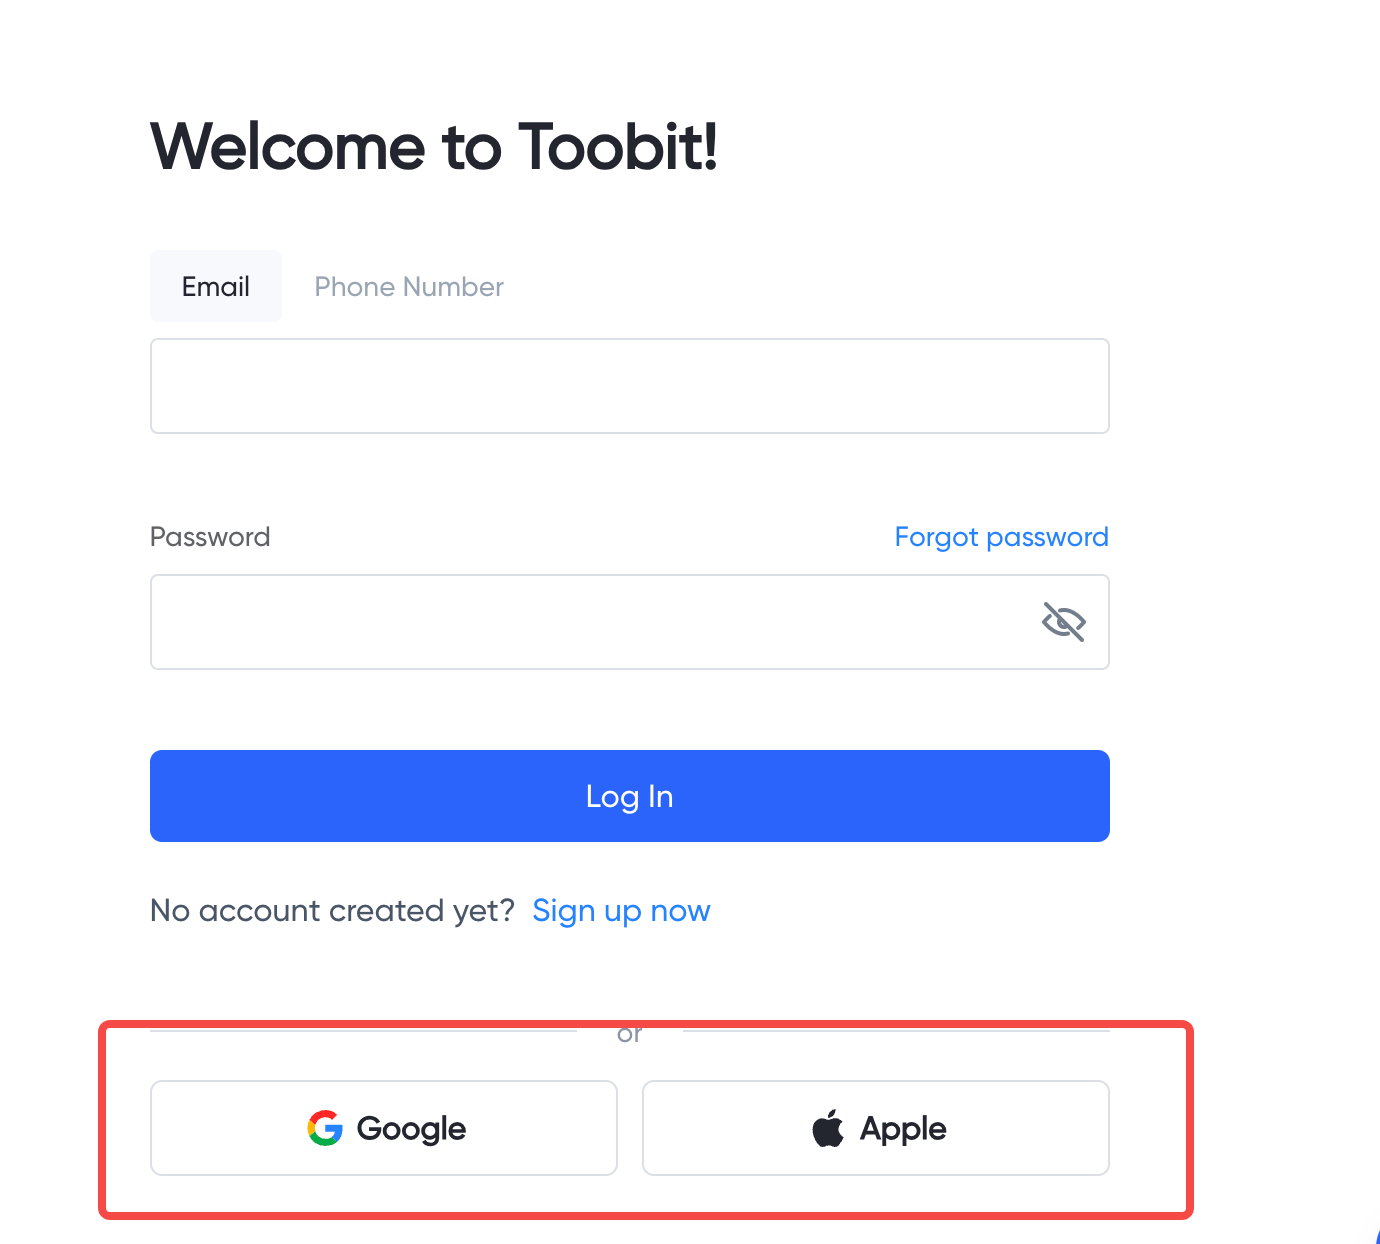Click the "or" divider text

tap(629, 1035)
